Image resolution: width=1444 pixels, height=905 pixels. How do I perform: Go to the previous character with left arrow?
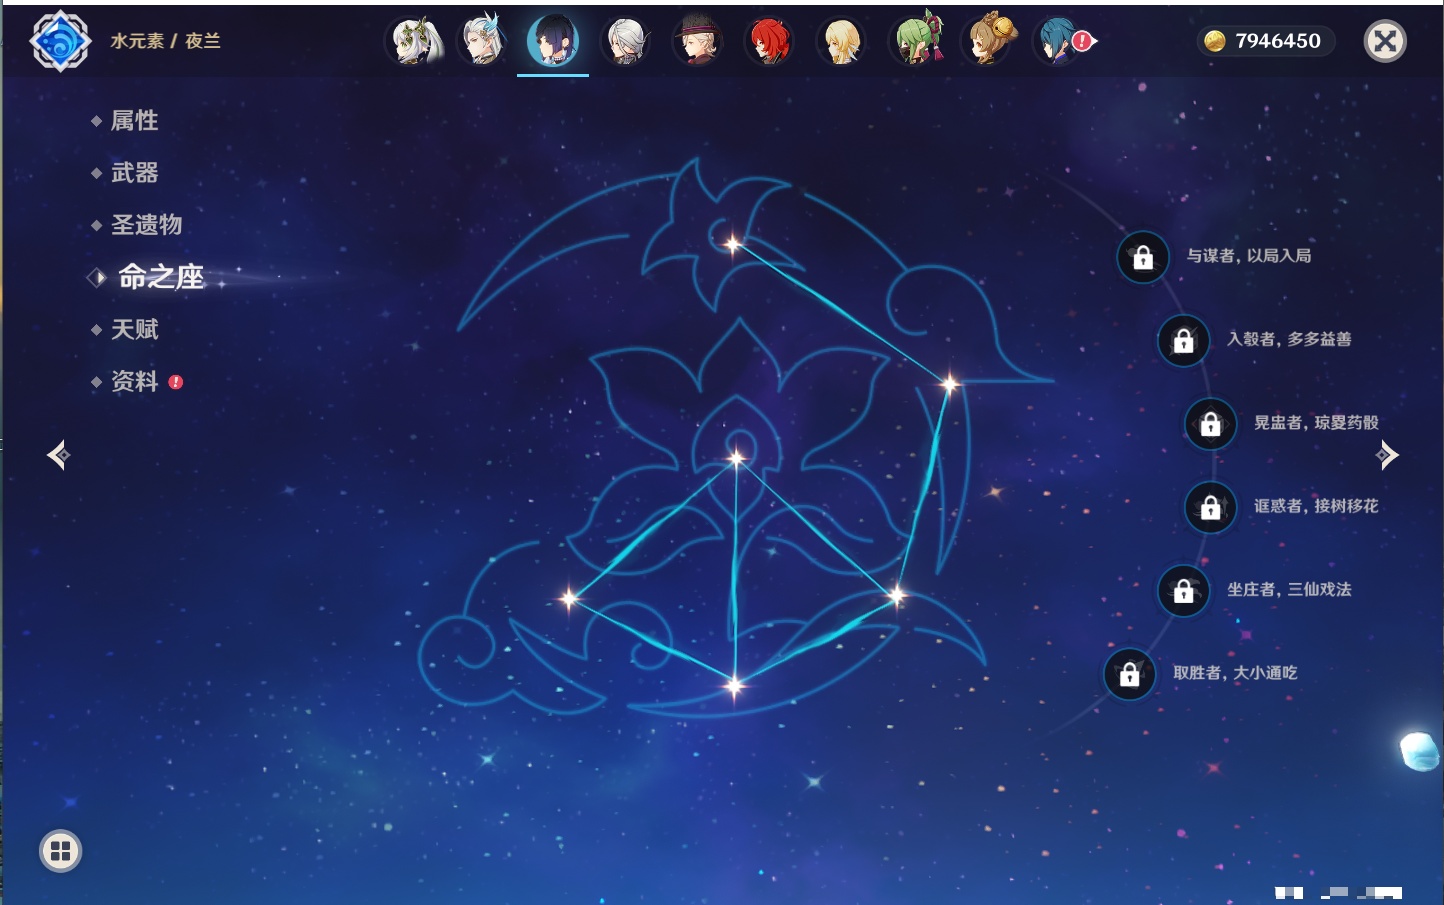pos(58,455)
